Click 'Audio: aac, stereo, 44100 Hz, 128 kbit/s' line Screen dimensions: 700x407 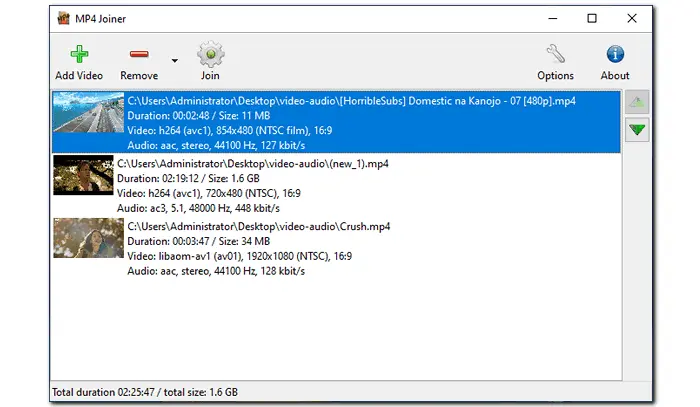[x=216, y=271]
